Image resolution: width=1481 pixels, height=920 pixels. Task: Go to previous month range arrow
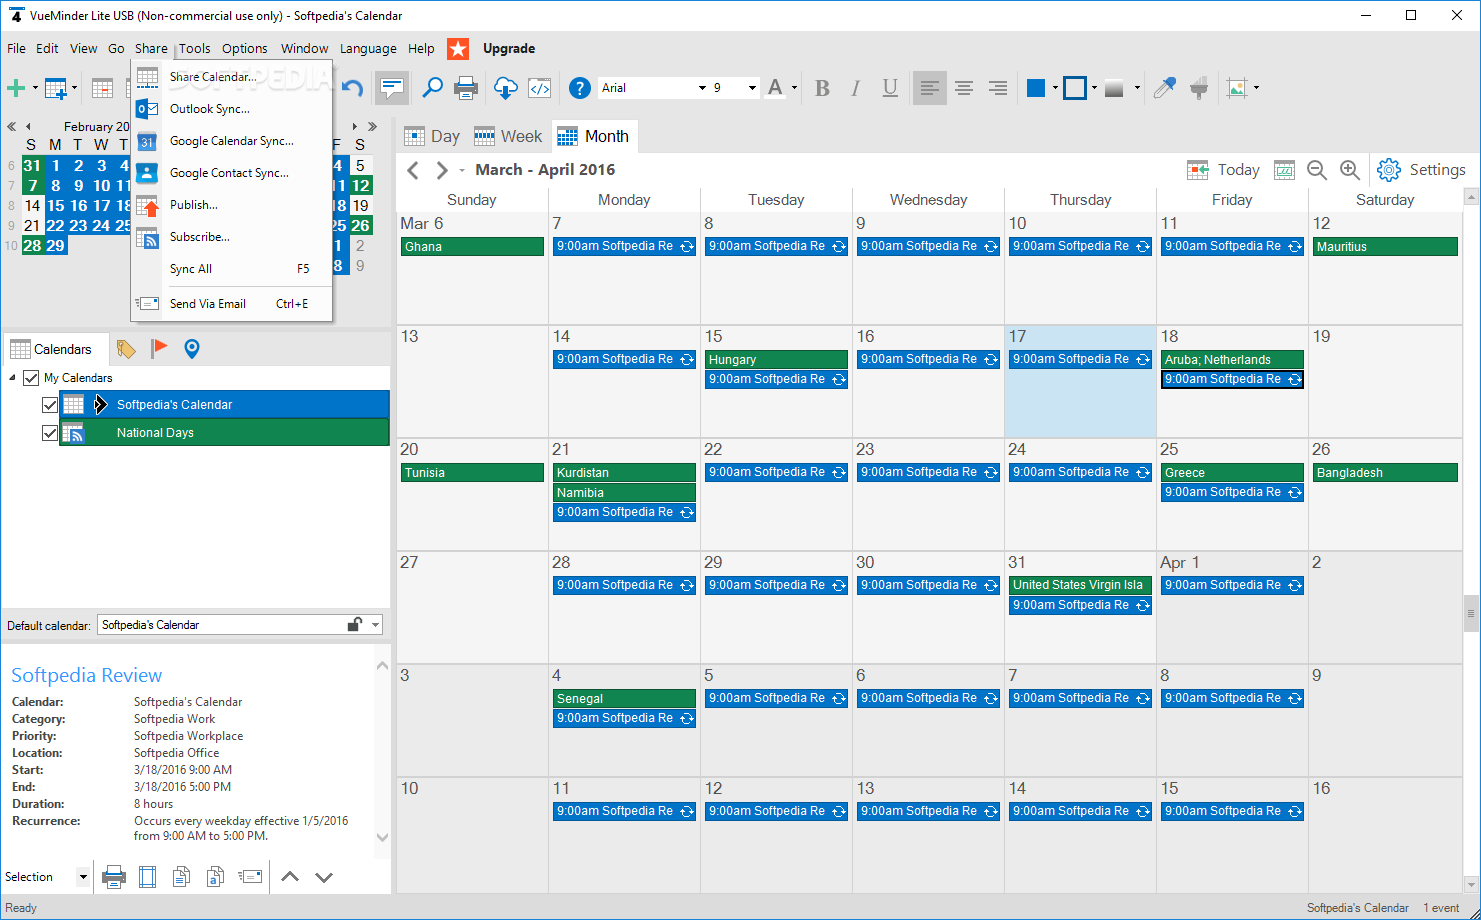click(x=413, y=170)
